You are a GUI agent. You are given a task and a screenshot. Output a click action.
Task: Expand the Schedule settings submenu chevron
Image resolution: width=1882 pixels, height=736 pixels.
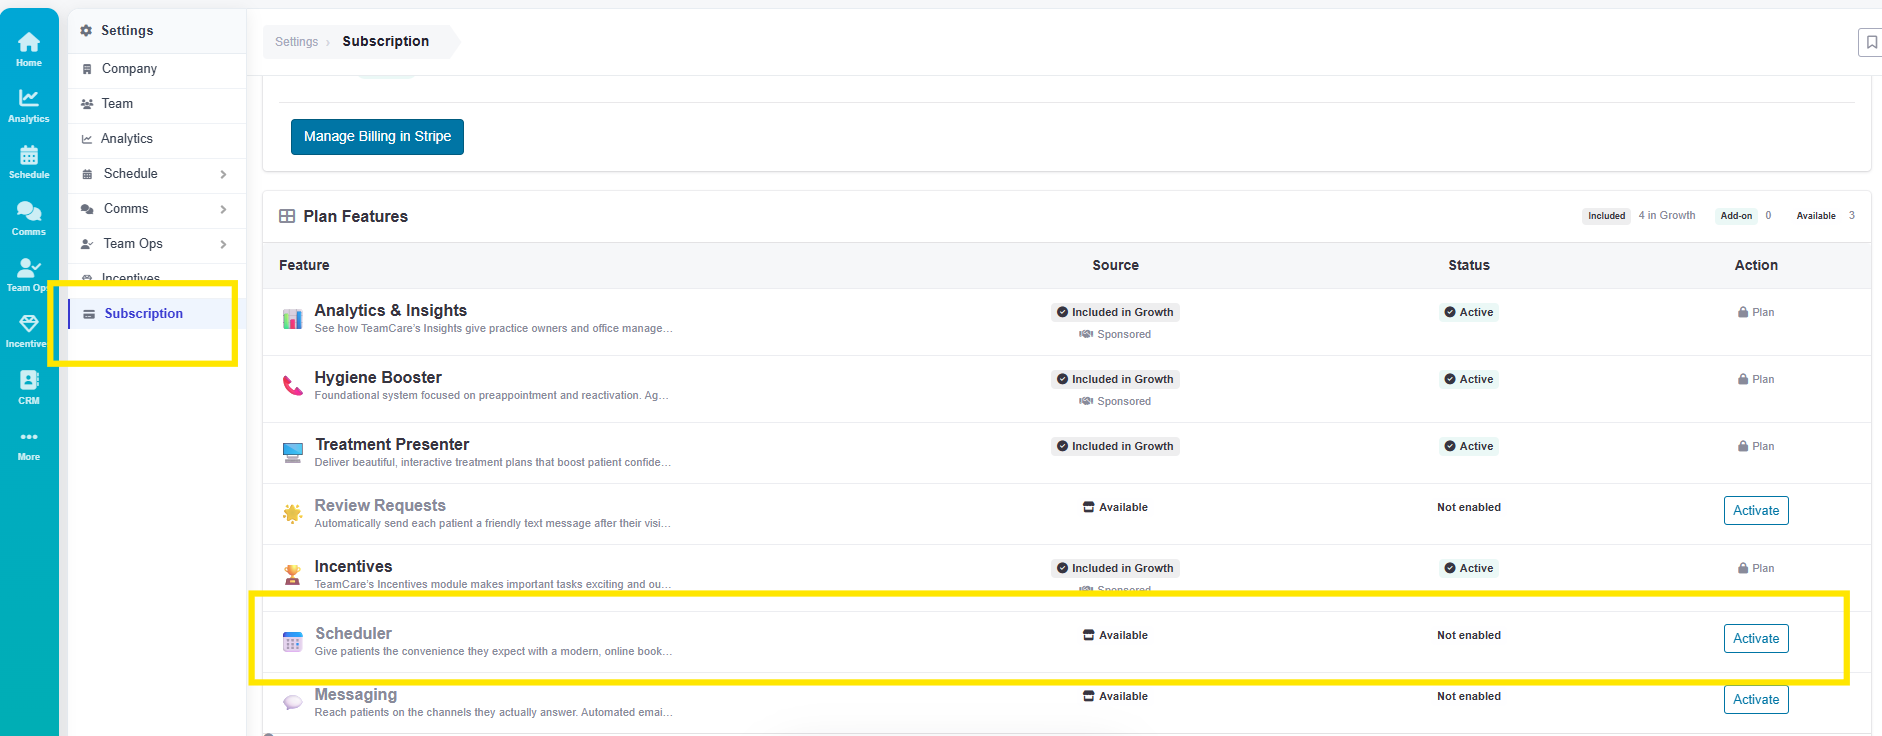[x=223, y=174]
